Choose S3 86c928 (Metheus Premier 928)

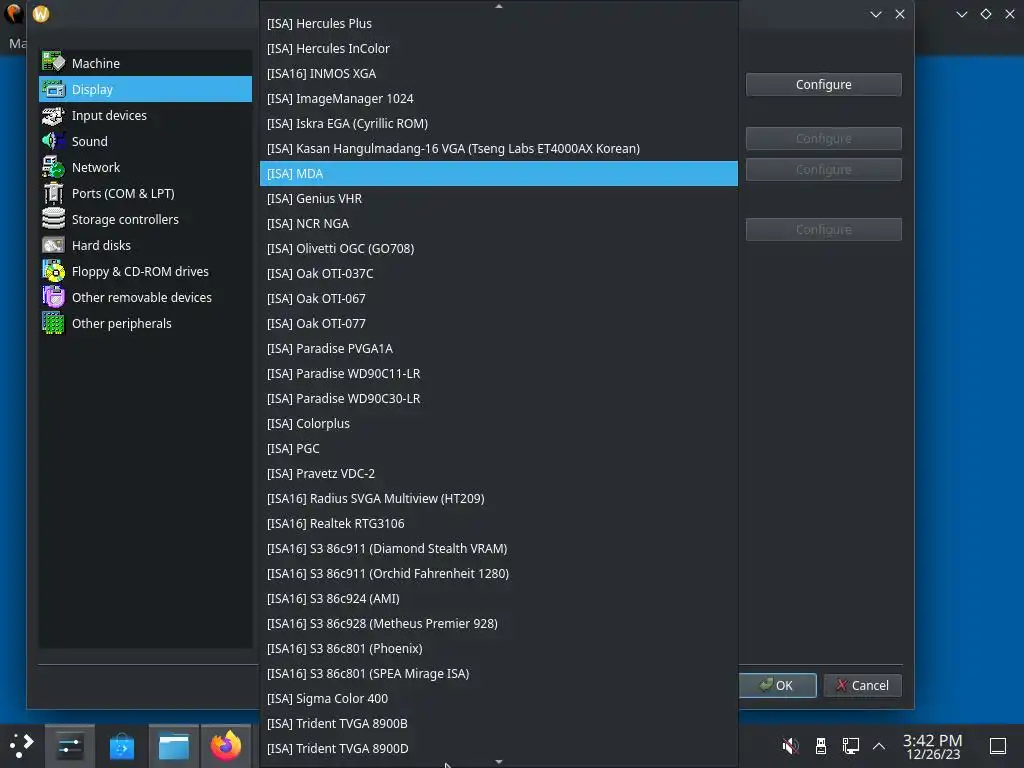coord(499,624)
